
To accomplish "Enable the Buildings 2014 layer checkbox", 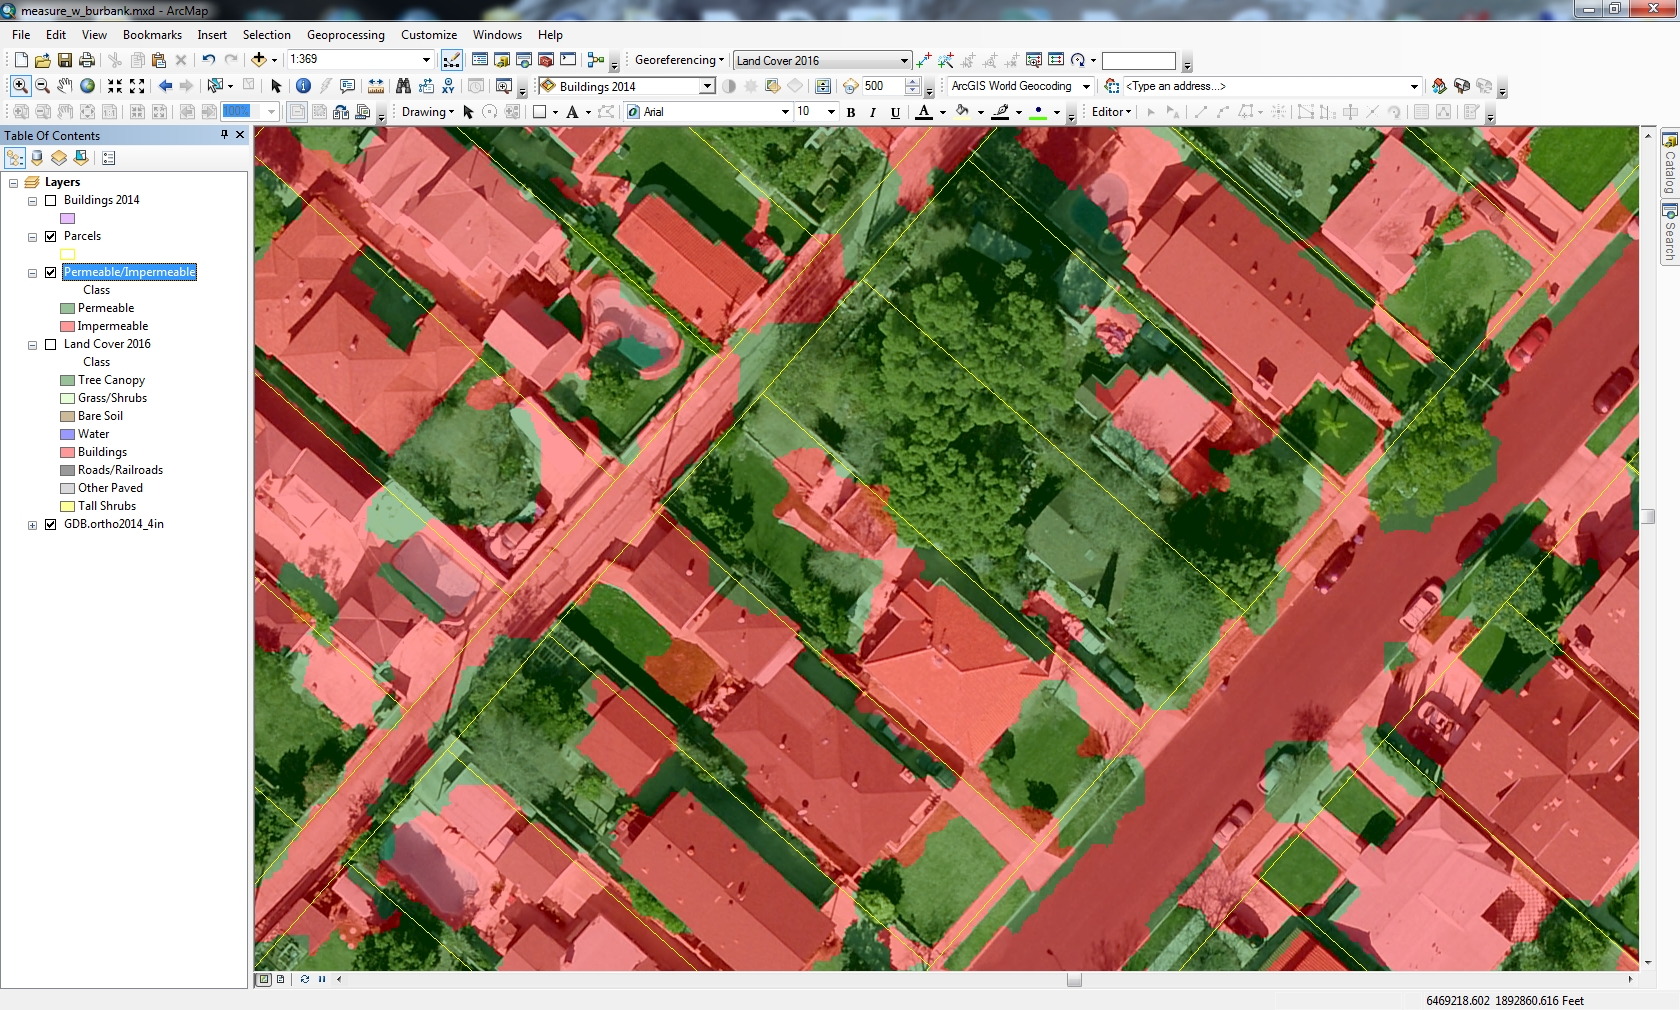I will (x=51, y=200).
